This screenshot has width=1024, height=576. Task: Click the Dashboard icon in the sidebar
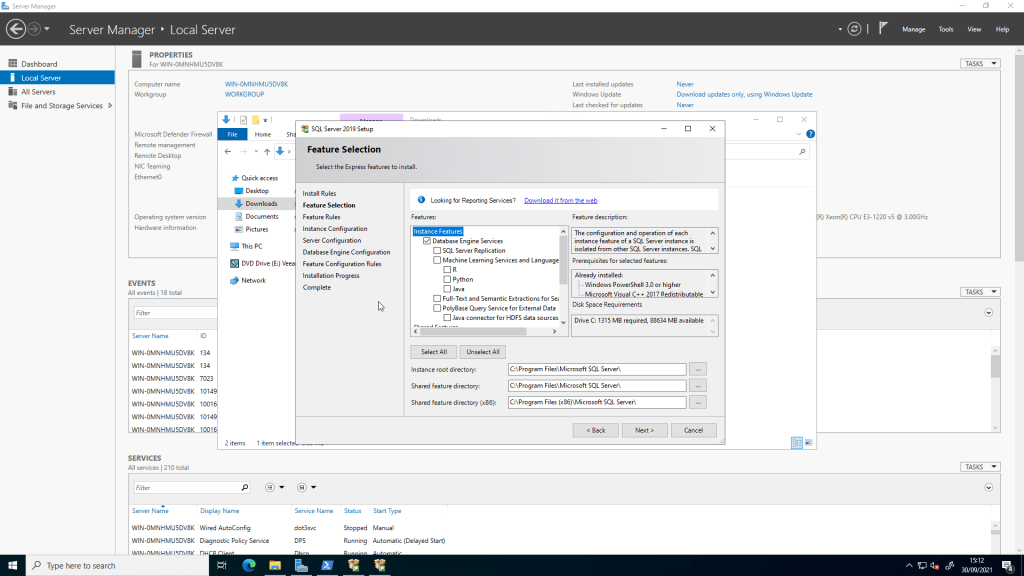pyautogui.click(x=12, y=64)
